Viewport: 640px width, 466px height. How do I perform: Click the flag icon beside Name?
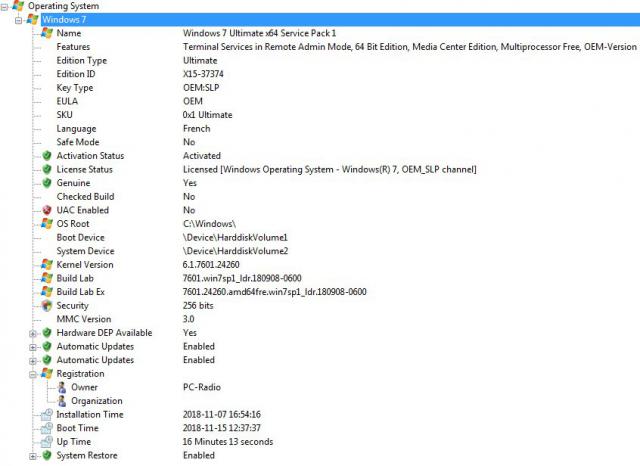[47, 33]
